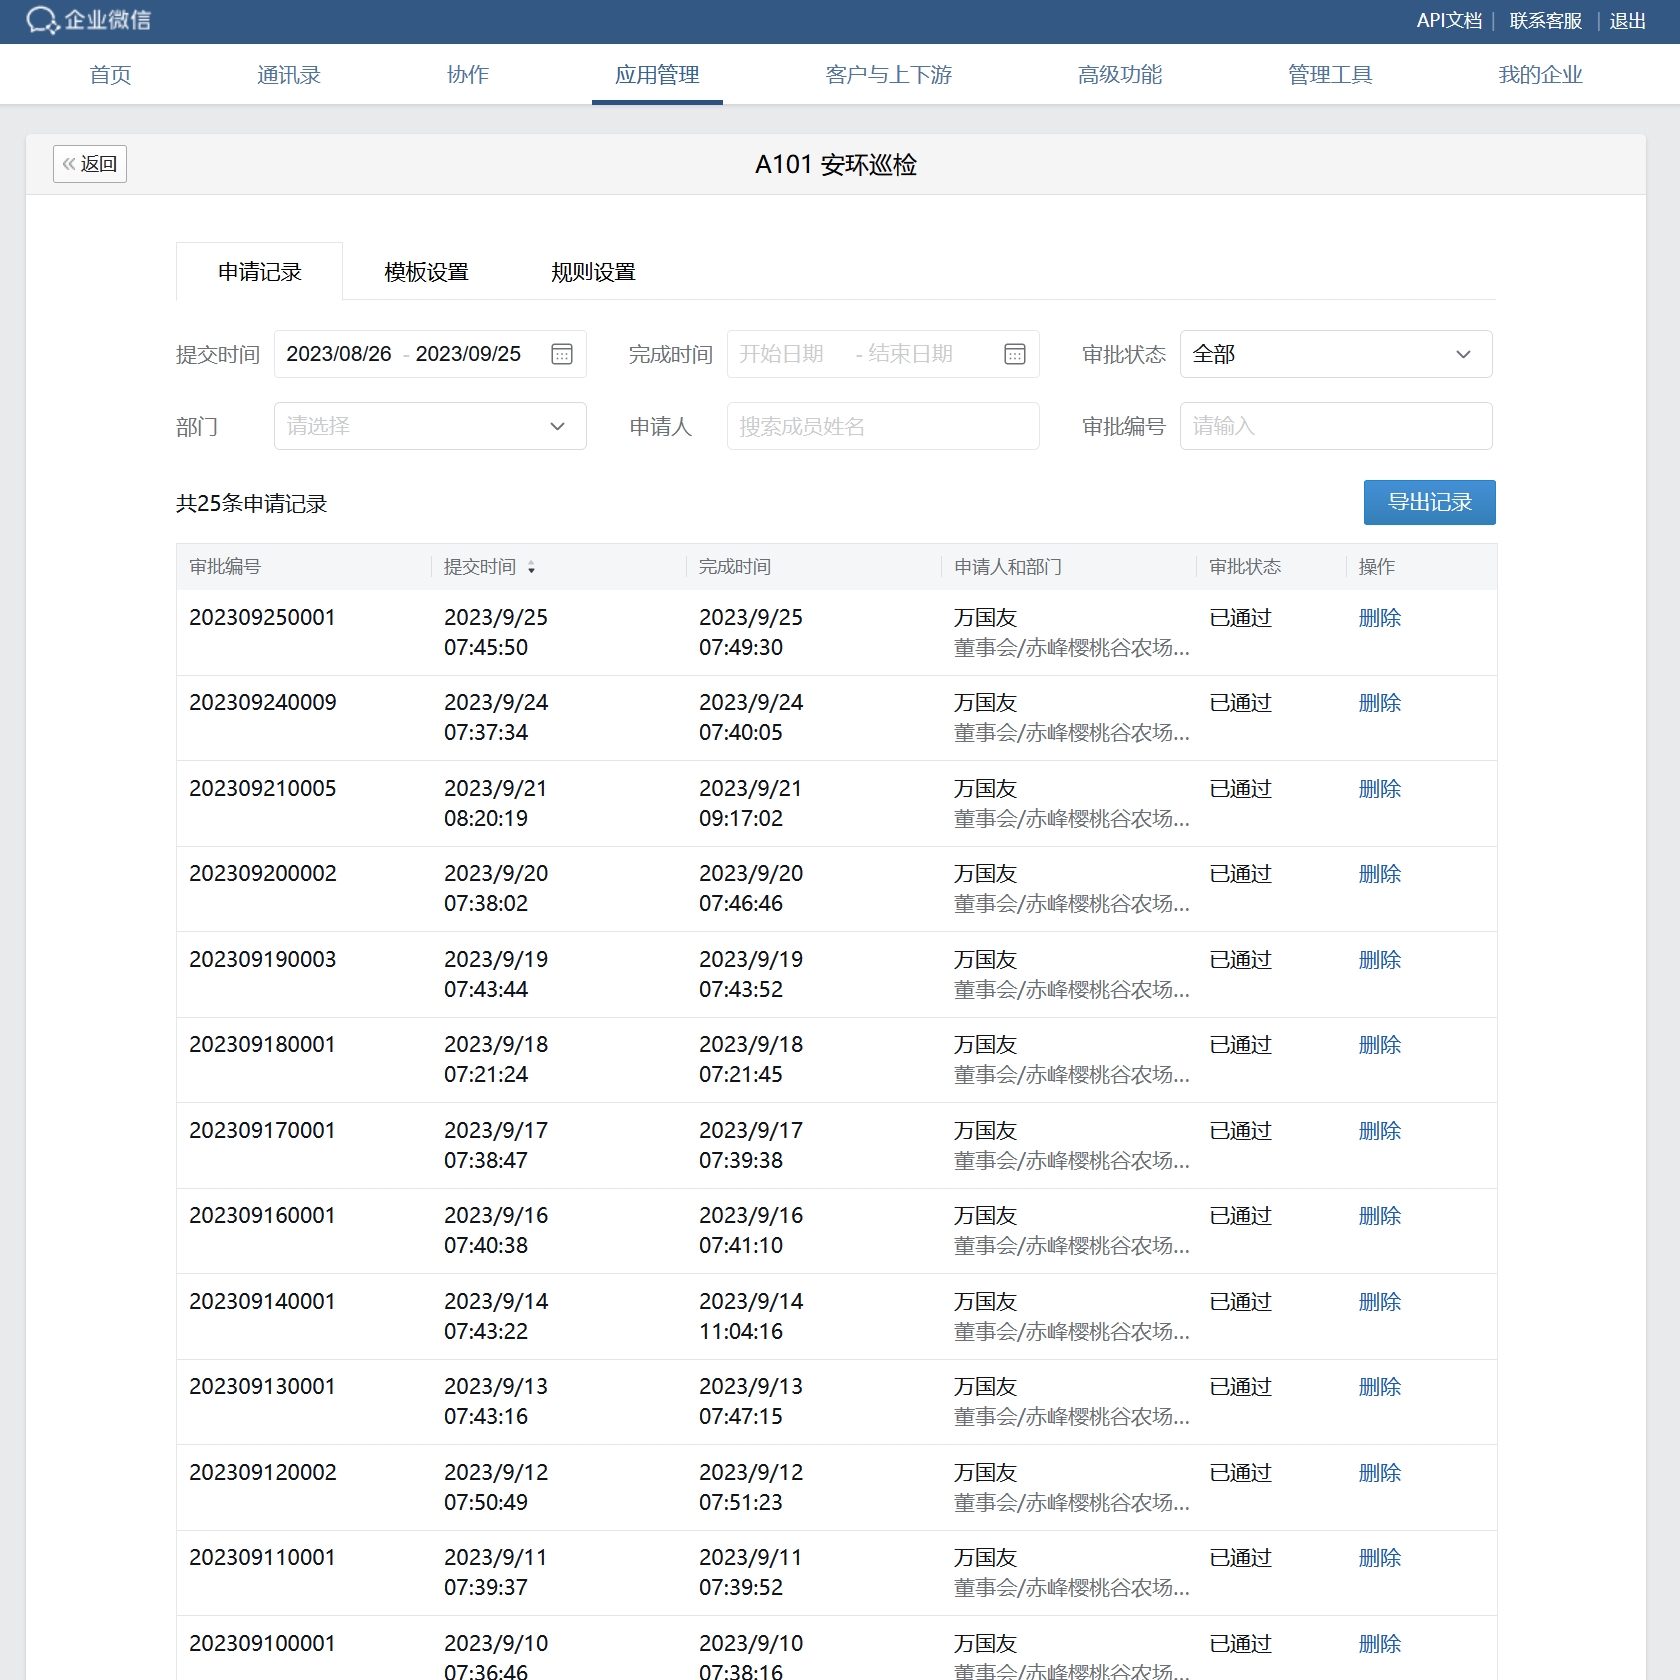Select the 管理工具 navigation item

point(1329,75)
